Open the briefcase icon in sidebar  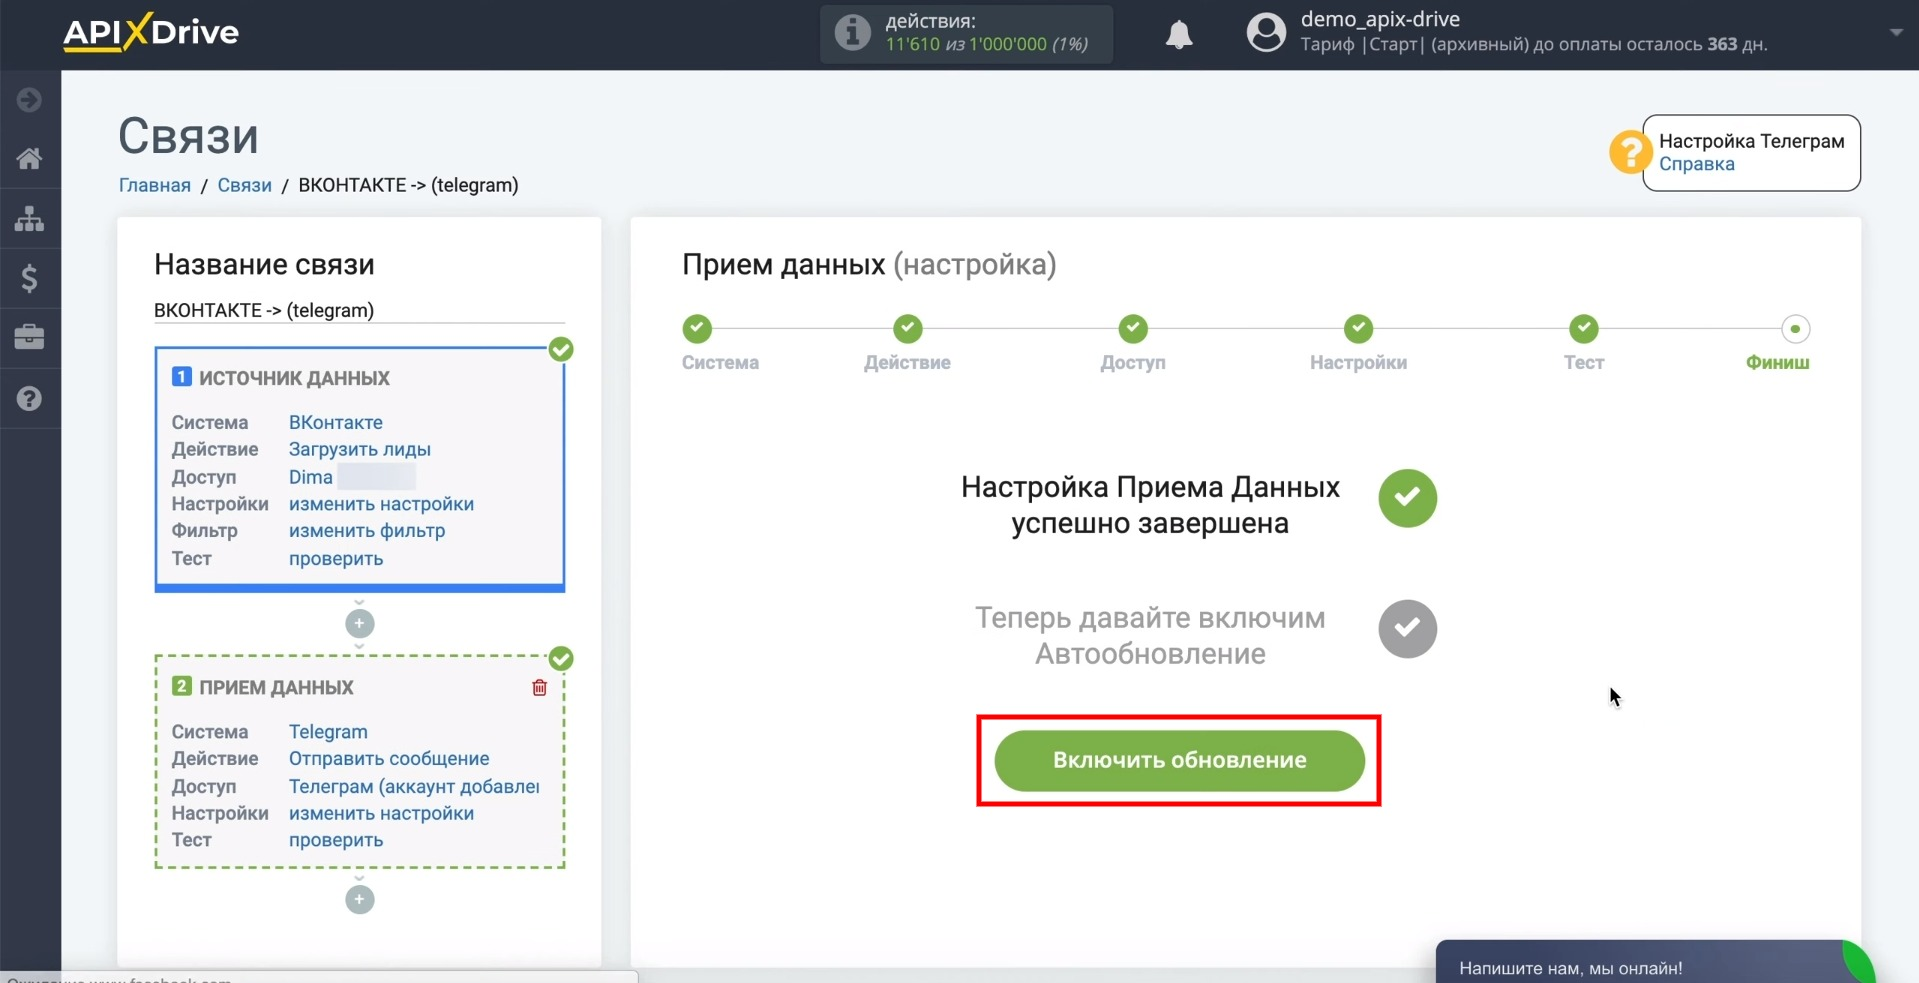pos(29,337)
